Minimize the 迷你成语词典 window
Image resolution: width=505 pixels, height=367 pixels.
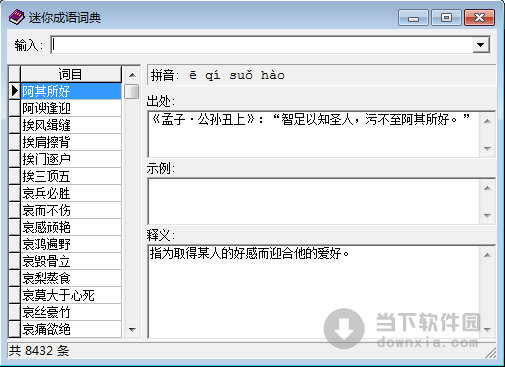(x=413, y=17)
